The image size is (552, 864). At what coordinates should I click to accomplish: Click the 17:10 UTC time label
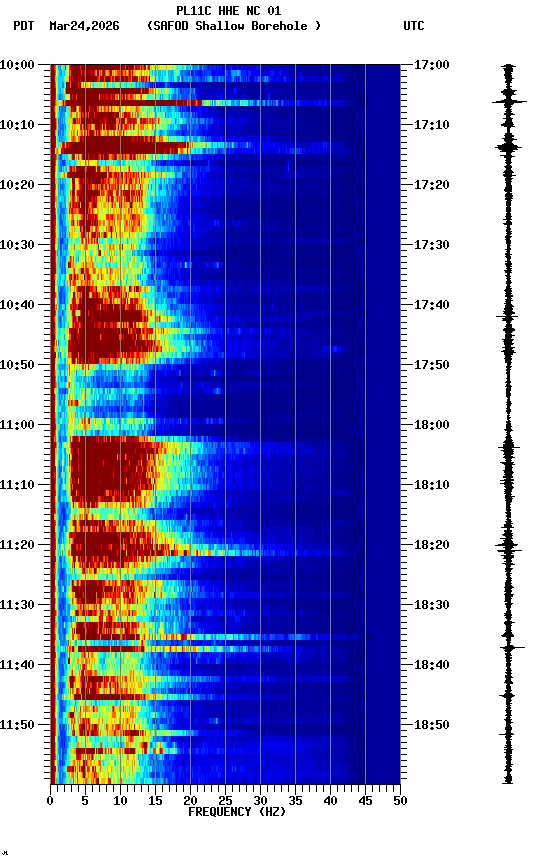coord(432,125)
